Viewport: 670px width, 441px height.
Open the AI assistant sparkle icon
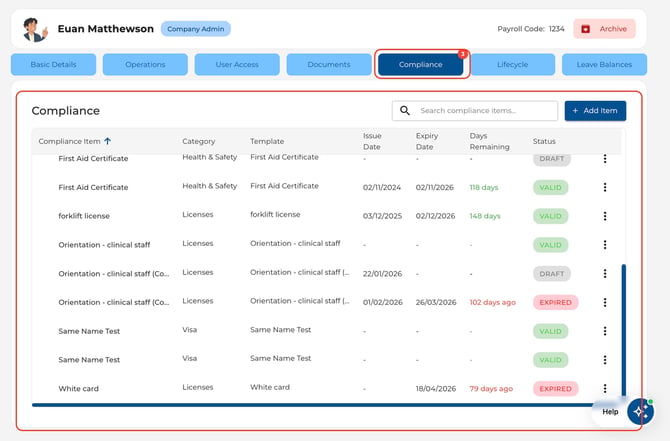640,412
